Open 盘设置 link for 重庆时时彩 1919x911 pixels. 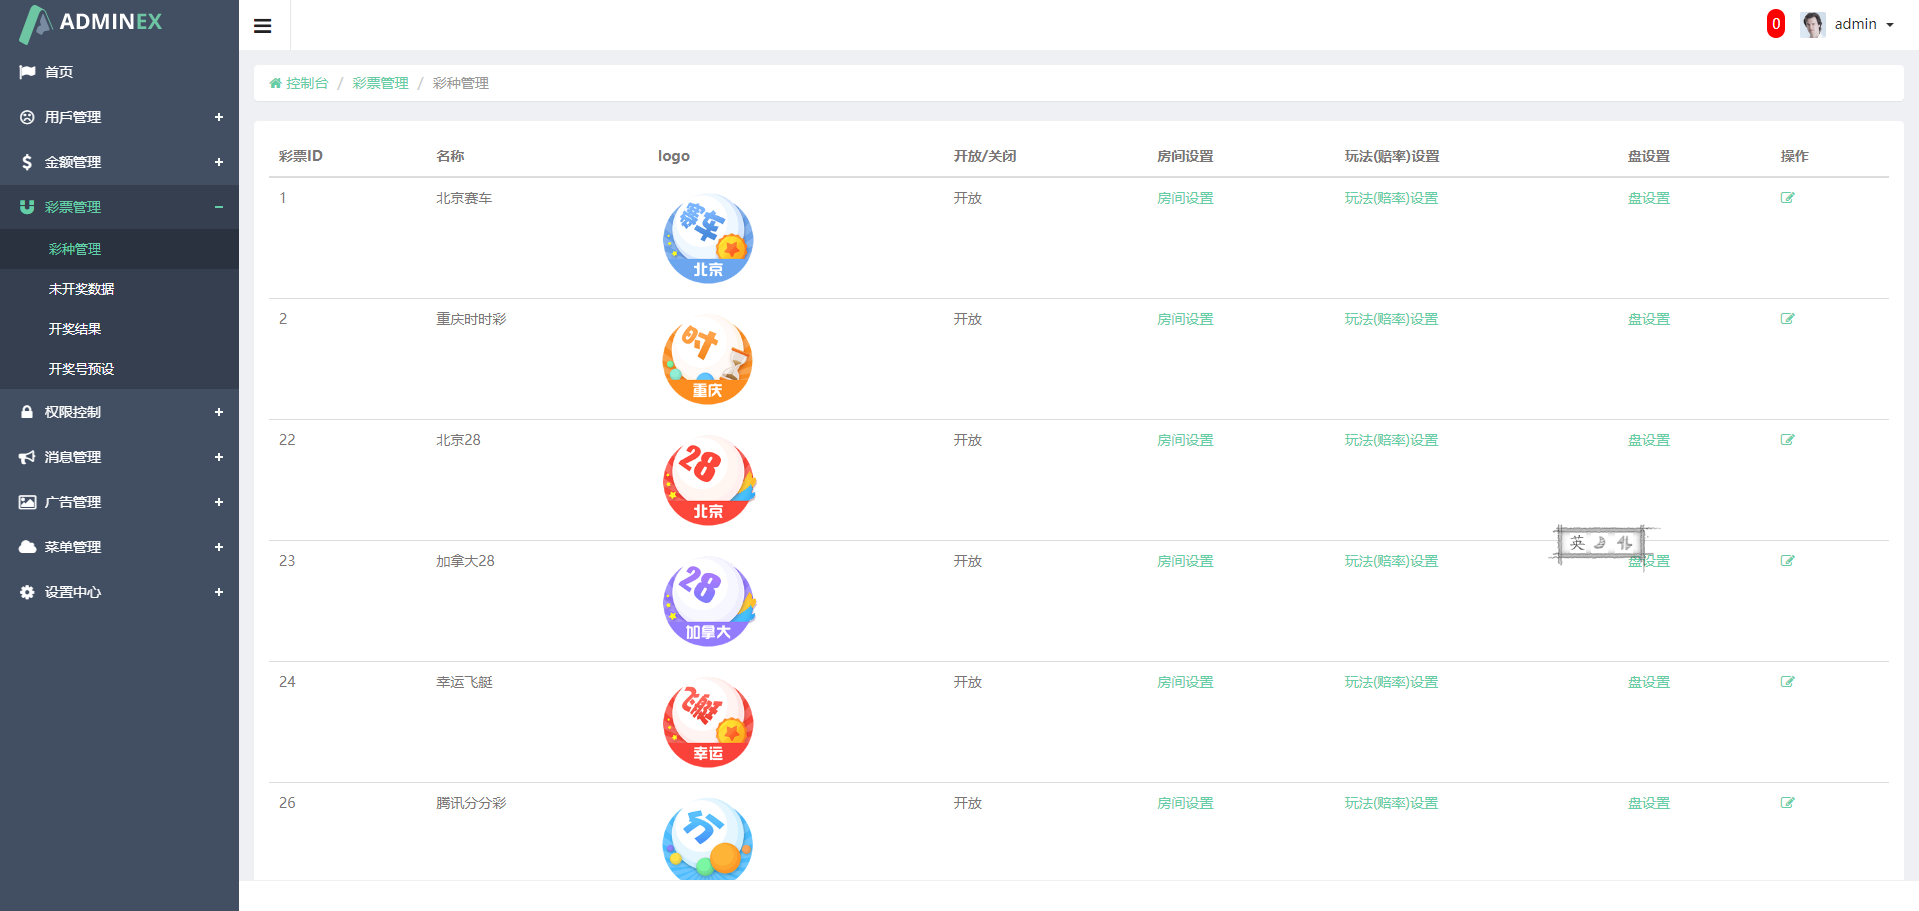tap(1649, 319)
